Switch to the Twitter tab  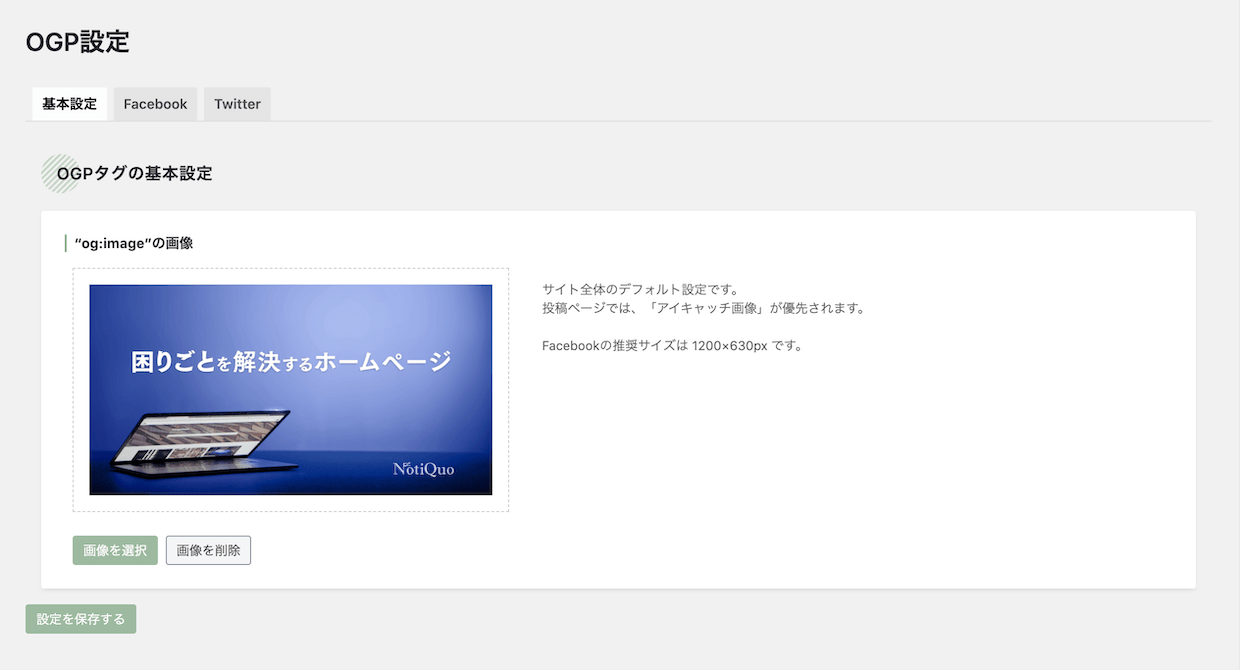tap(236, 103)
